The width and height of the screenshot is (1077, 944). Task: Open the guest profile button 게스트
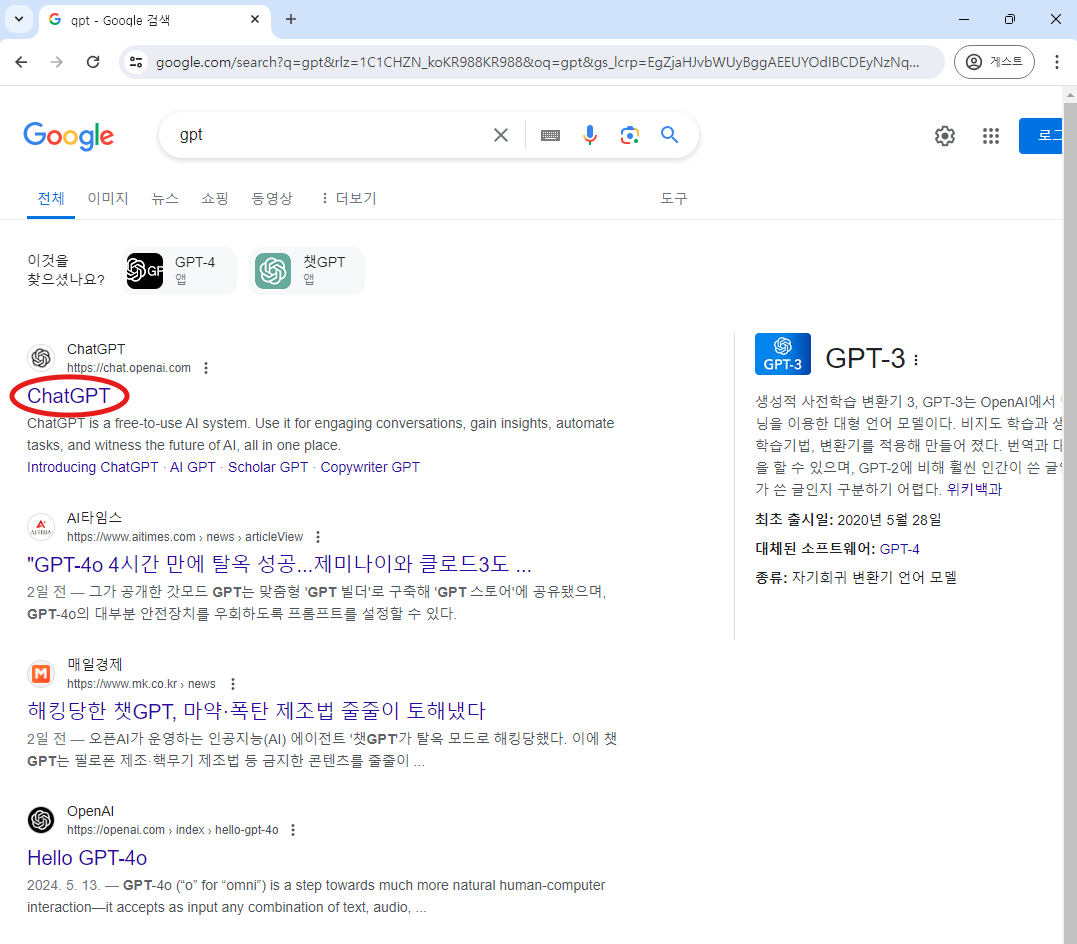pyautogui.click(x=994, y=62)
